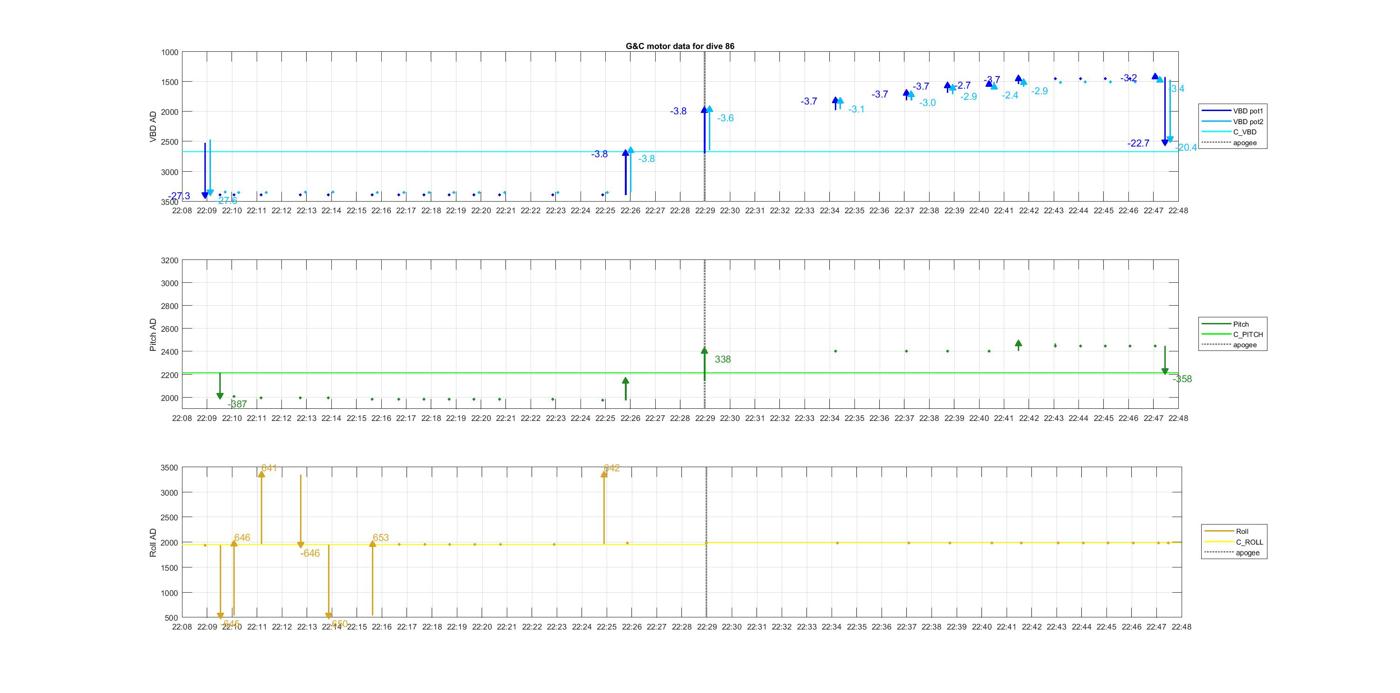Click "apogee" in the Roll legend
The height and width of the screenshot is (693, 1400).
[x=1233, y=552]
